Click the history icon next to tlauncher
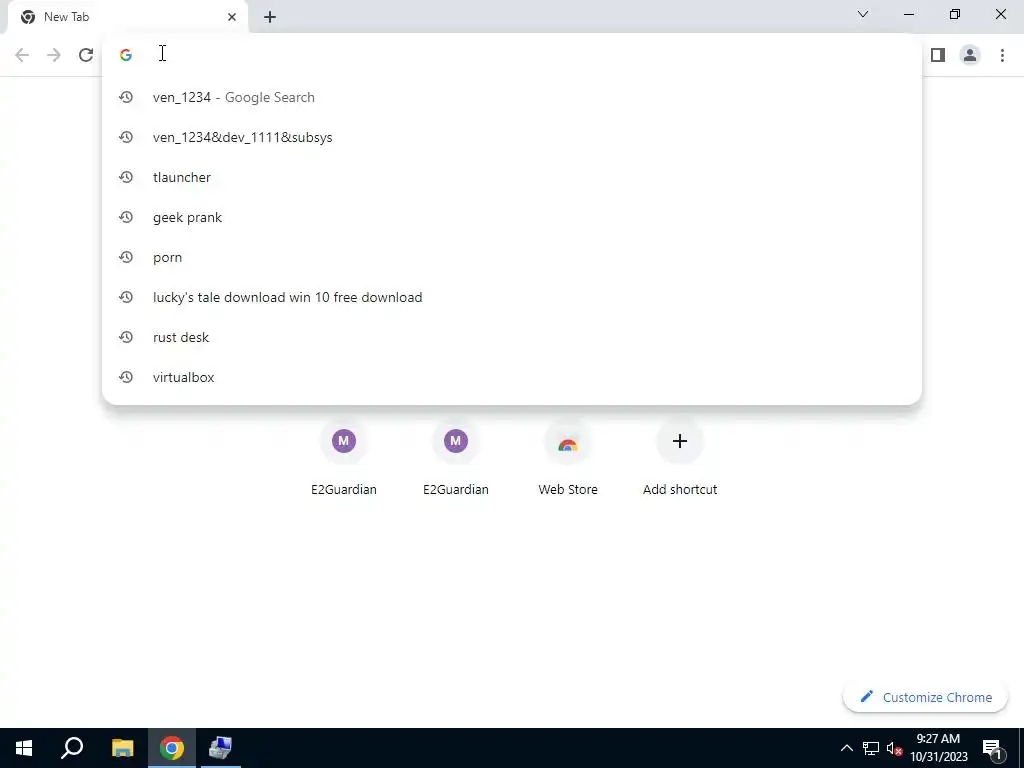The image size is (1024, 768). coord(126,177)
